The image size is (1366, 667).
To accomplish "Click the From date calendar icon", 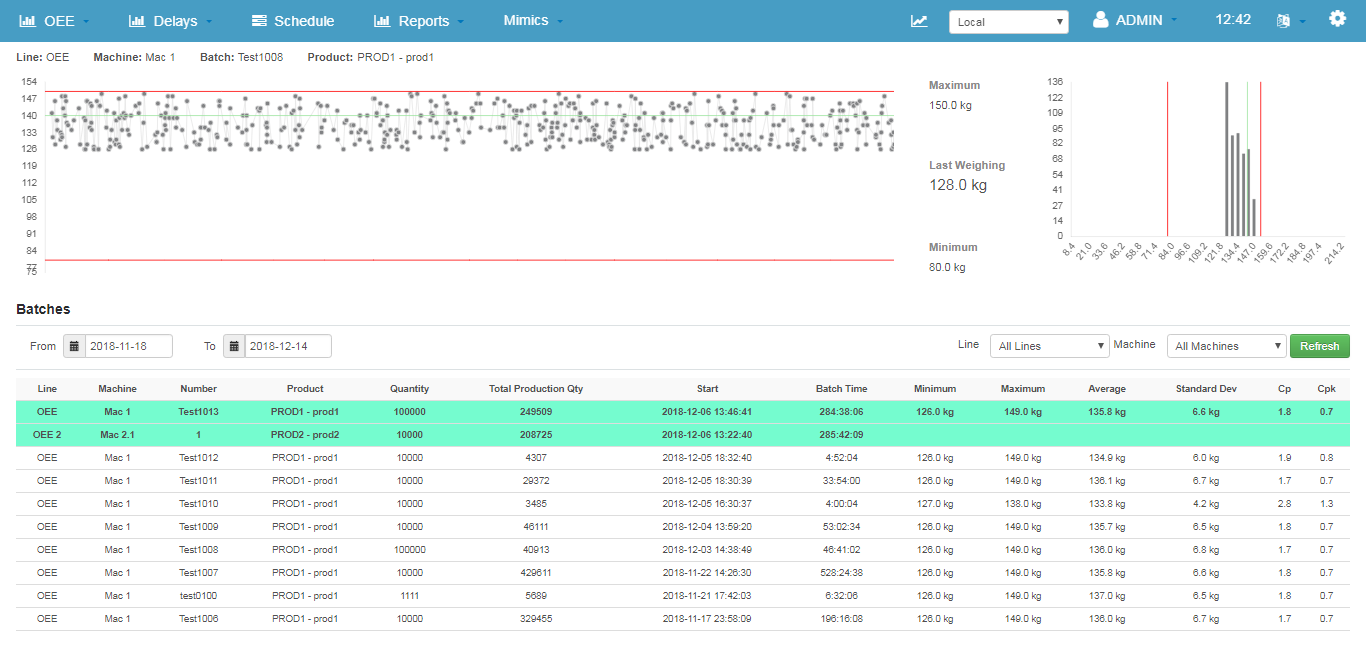I will pos(75,345).
